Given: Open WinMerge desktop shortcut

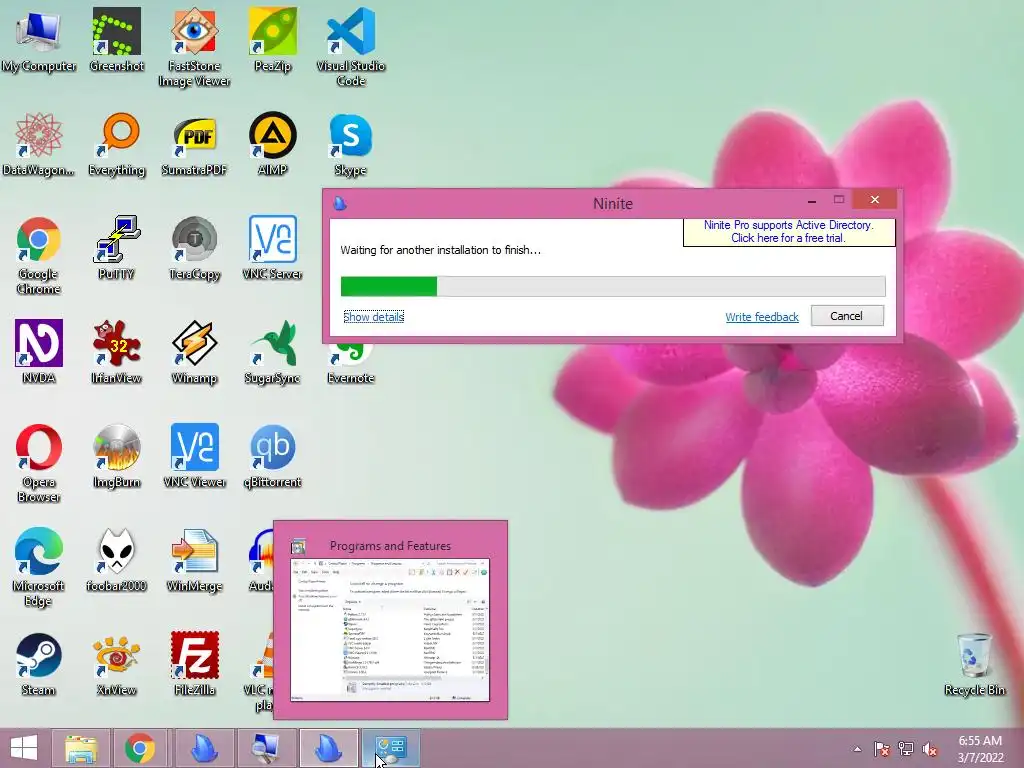Looking at the screenshot, I should click(x=194, y=560).
